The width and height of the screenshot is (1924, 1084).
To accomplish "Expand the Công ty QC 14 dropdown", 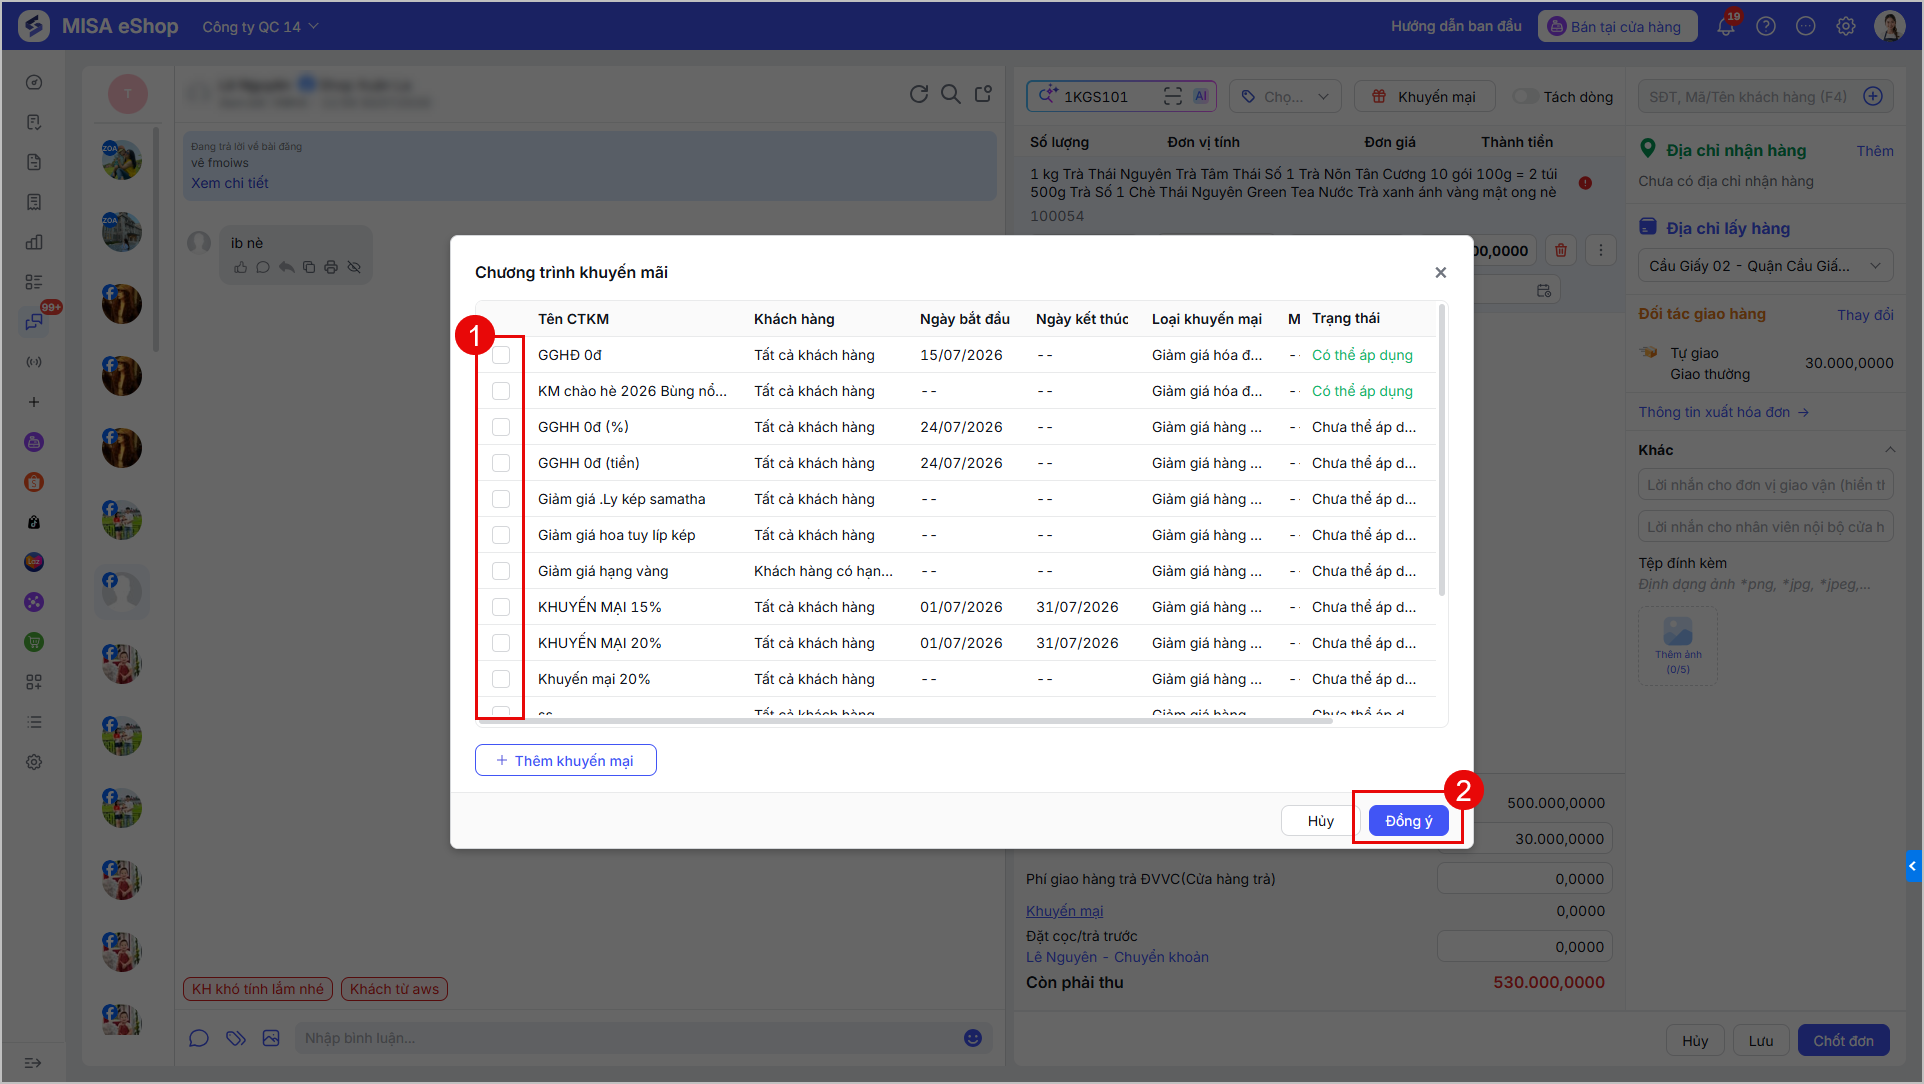I will pyautogui.click(x=260, y=27).
